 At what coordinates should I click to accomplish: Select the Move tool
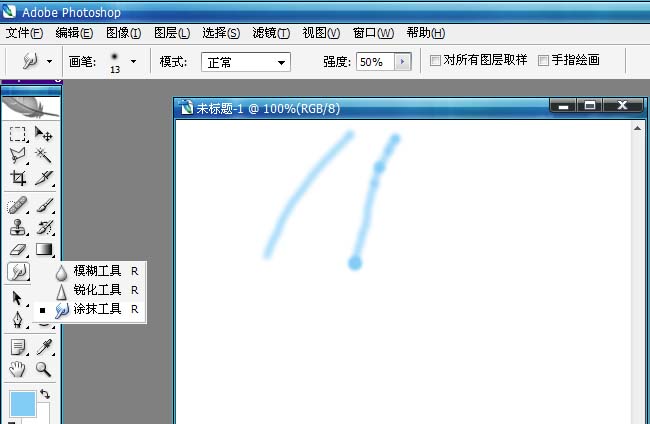pyautogui.click(x=44, y=134)
